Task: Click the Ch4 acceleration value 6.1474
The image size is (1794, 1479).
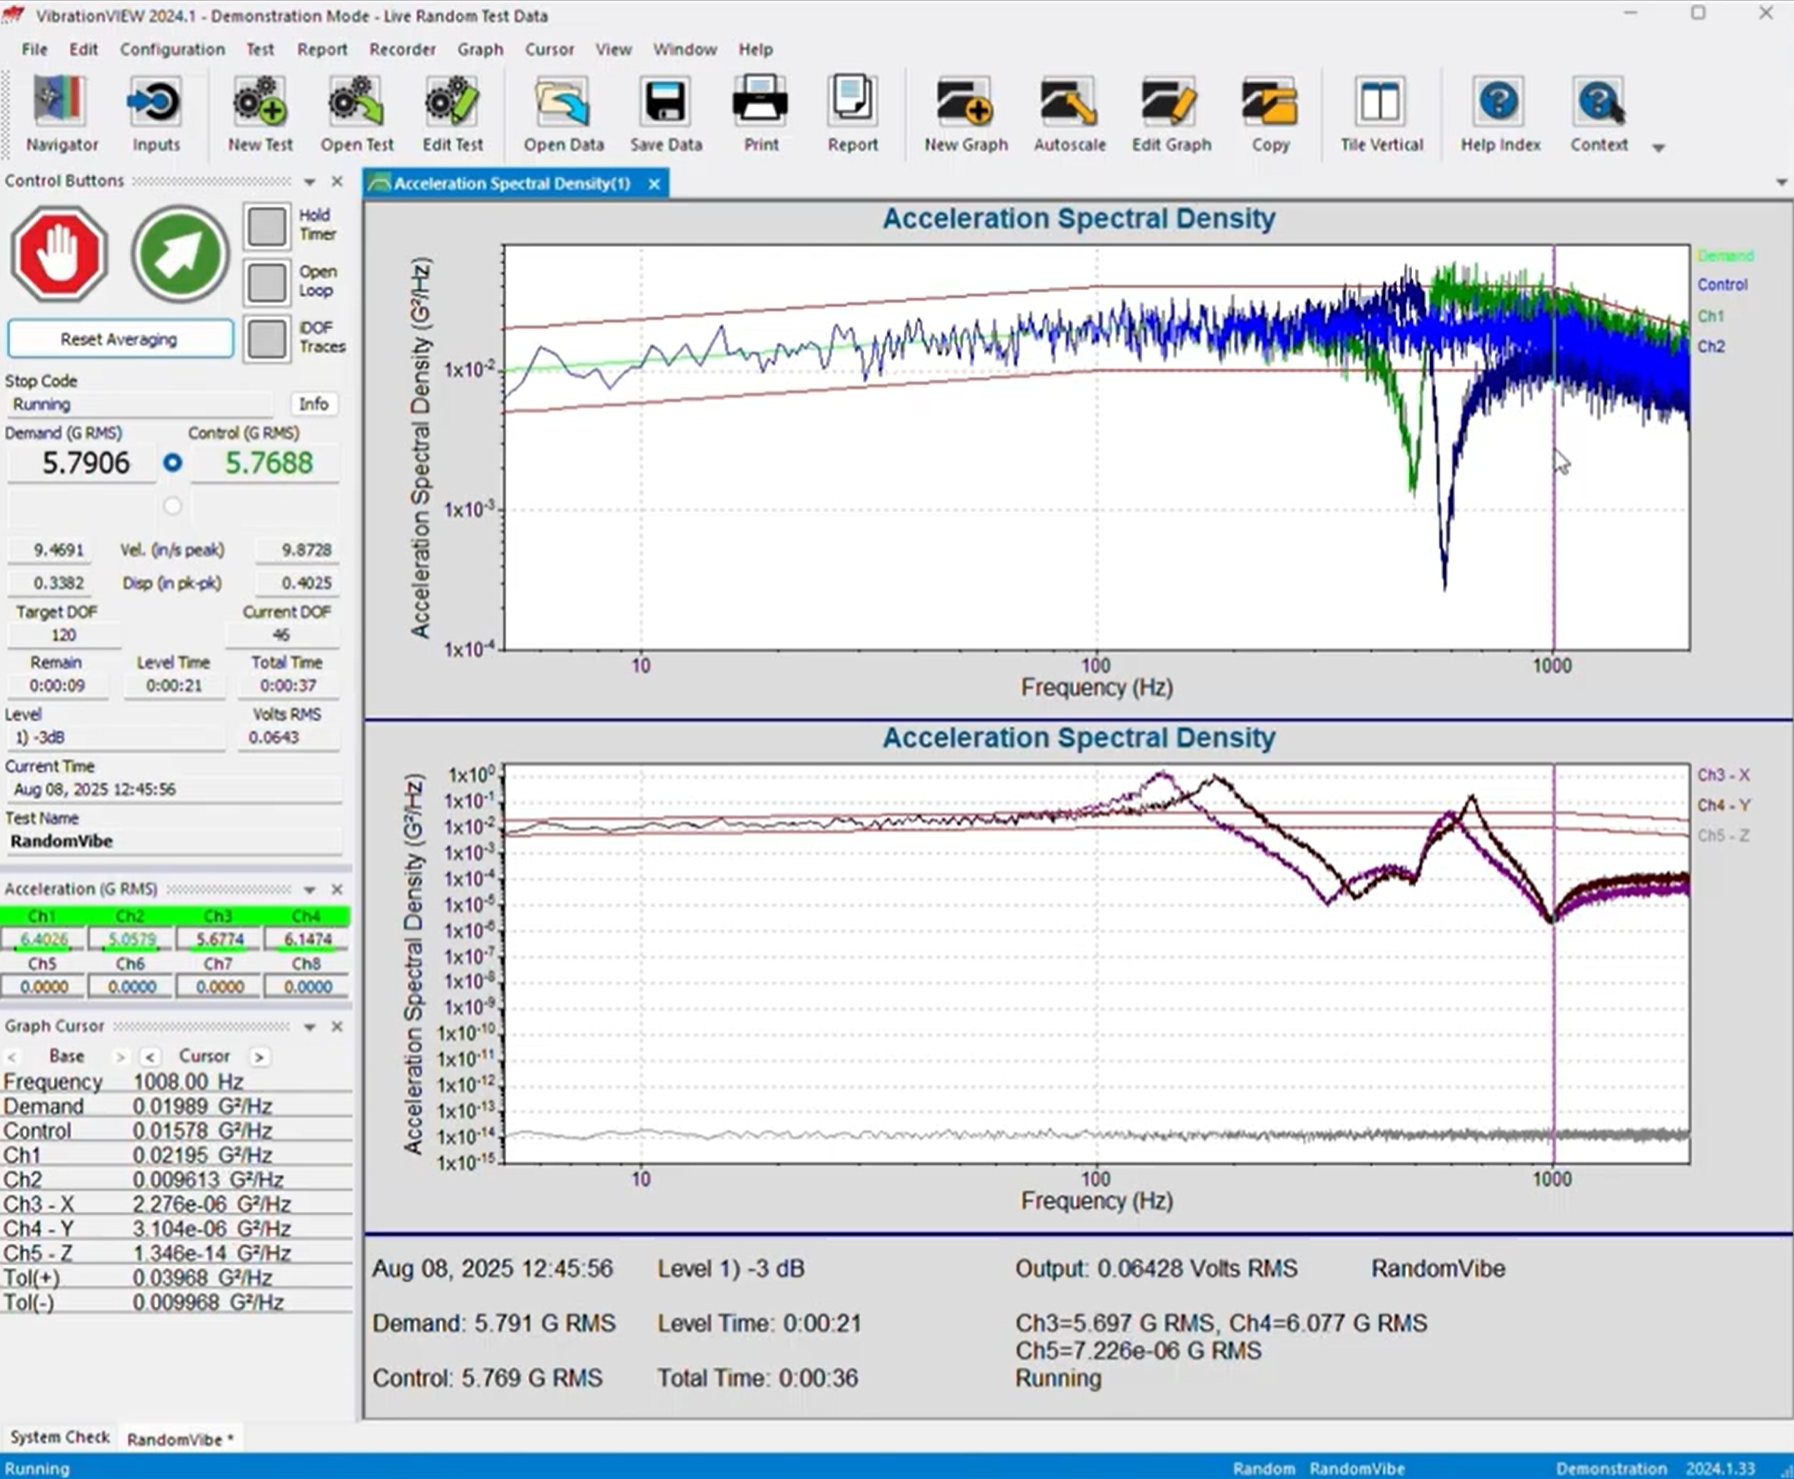Action: (x=307, y=940)
